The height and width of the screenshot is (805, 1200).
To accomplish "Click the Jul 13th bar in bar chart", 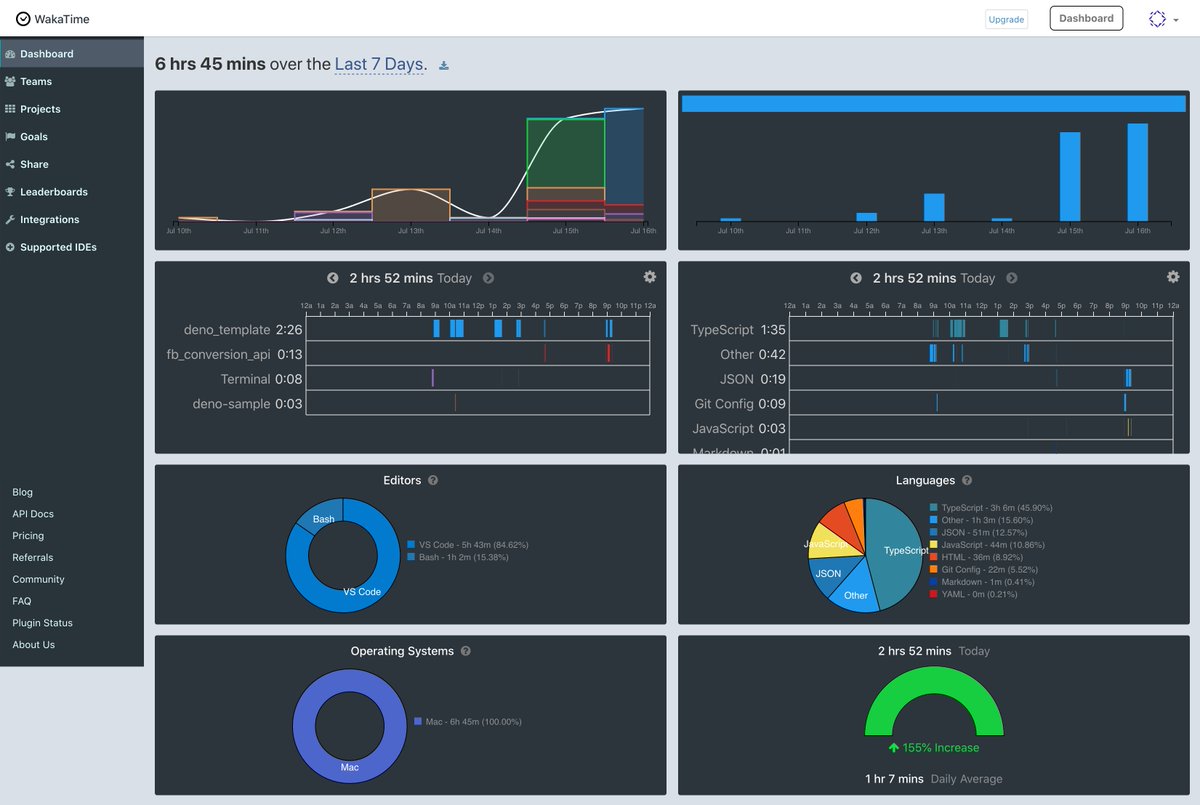I will click(x=934, y=207).
